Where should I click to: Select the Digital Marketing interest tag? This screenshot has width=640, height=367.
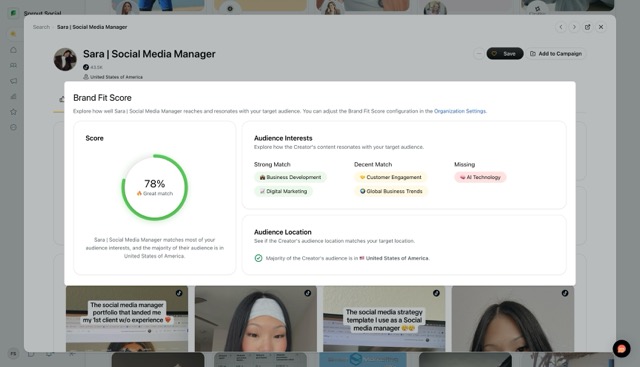pyautogui.click(x=284, y=191)
